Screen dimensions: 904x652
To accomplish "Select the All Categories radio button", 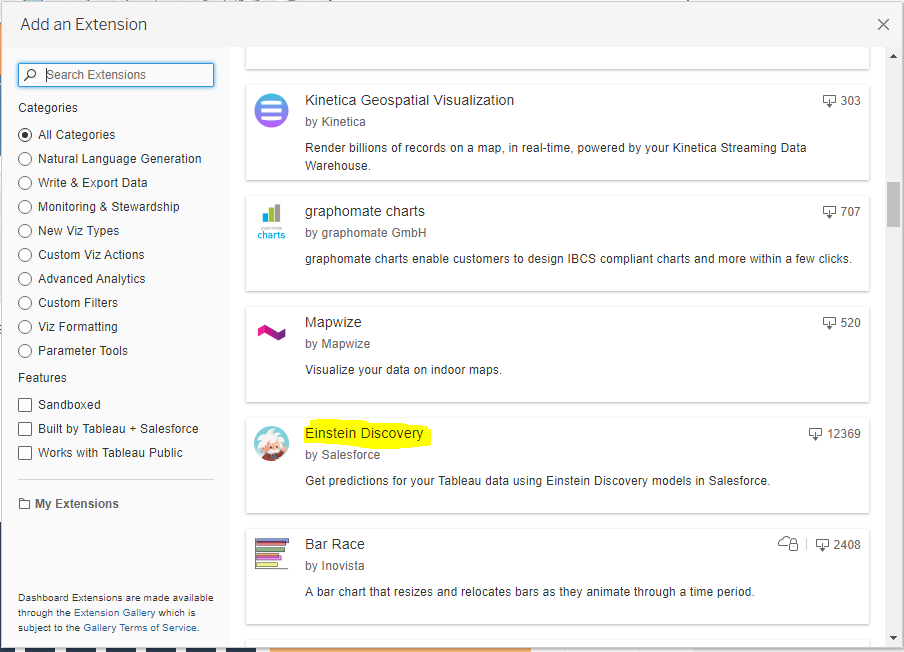I will click(25, 135).
